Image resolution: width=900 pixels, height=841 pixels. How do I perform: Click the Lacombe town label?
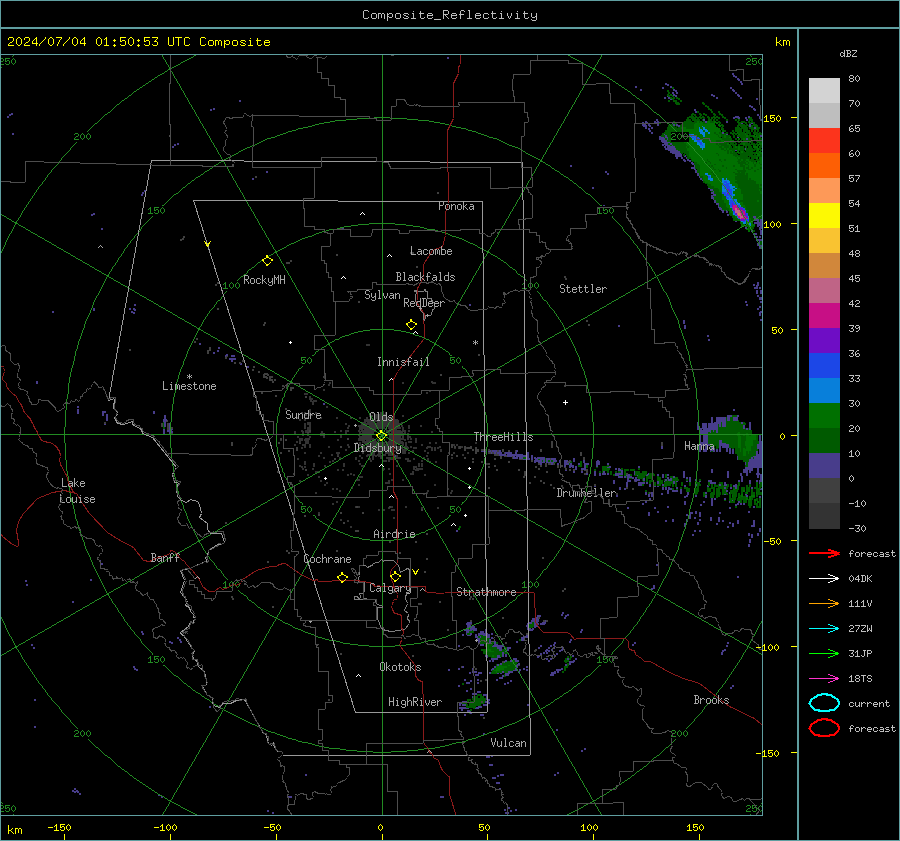click(x=431, y=251)
